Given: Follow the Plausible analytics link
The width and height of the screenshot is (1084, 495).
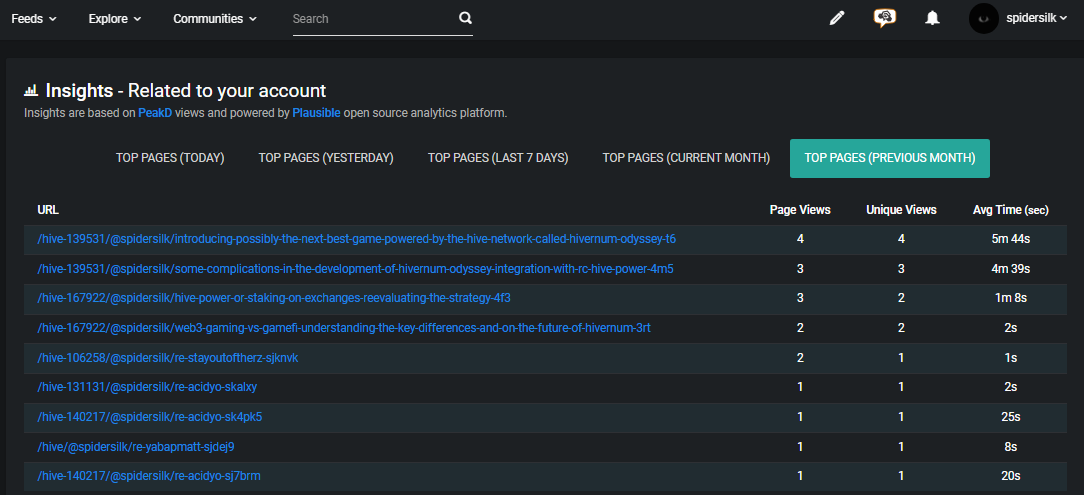Looking at the screenshot, I should click(x=316, y=113).
